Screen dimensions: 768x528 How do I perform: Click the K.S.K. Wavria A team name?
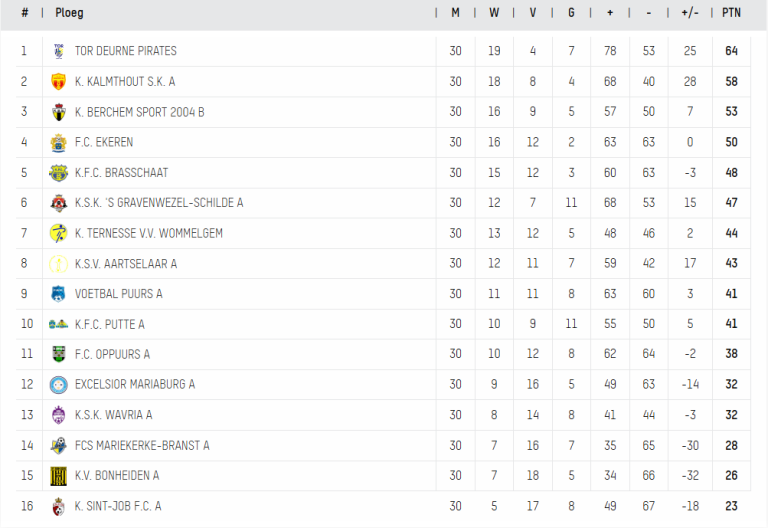[x=114, y=415]
